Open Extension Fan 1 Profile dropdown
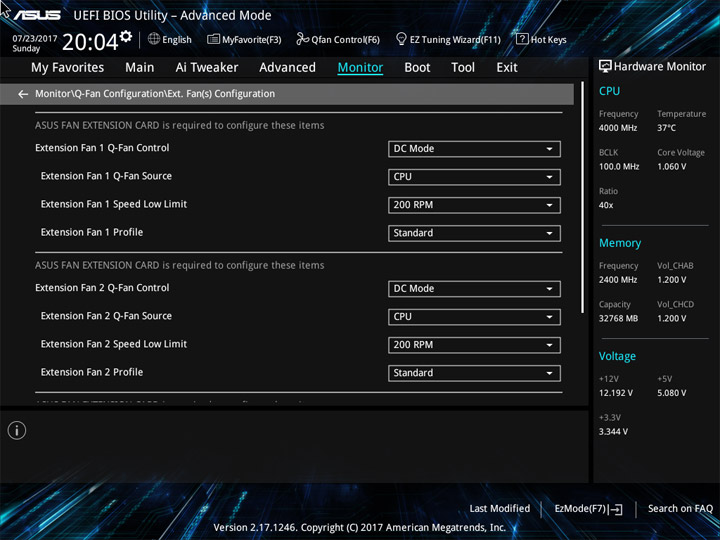The height and width of the screenshot is (540, 720). 474,233
